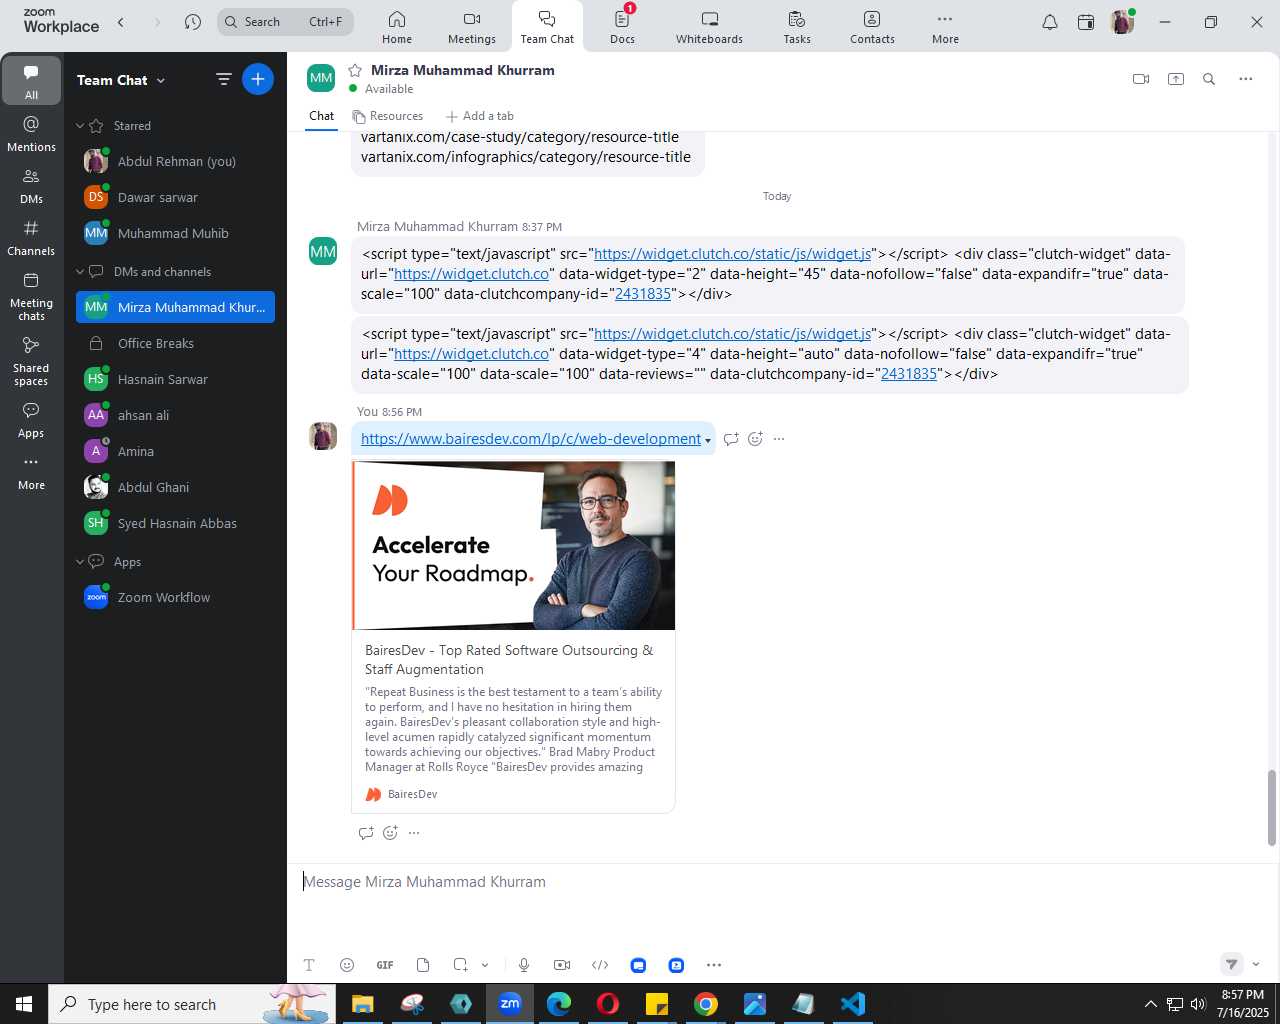Open the calendar icon in top bar
The height and width of the screenshot is (1024, 1280).
click(x=1086, y=22)
